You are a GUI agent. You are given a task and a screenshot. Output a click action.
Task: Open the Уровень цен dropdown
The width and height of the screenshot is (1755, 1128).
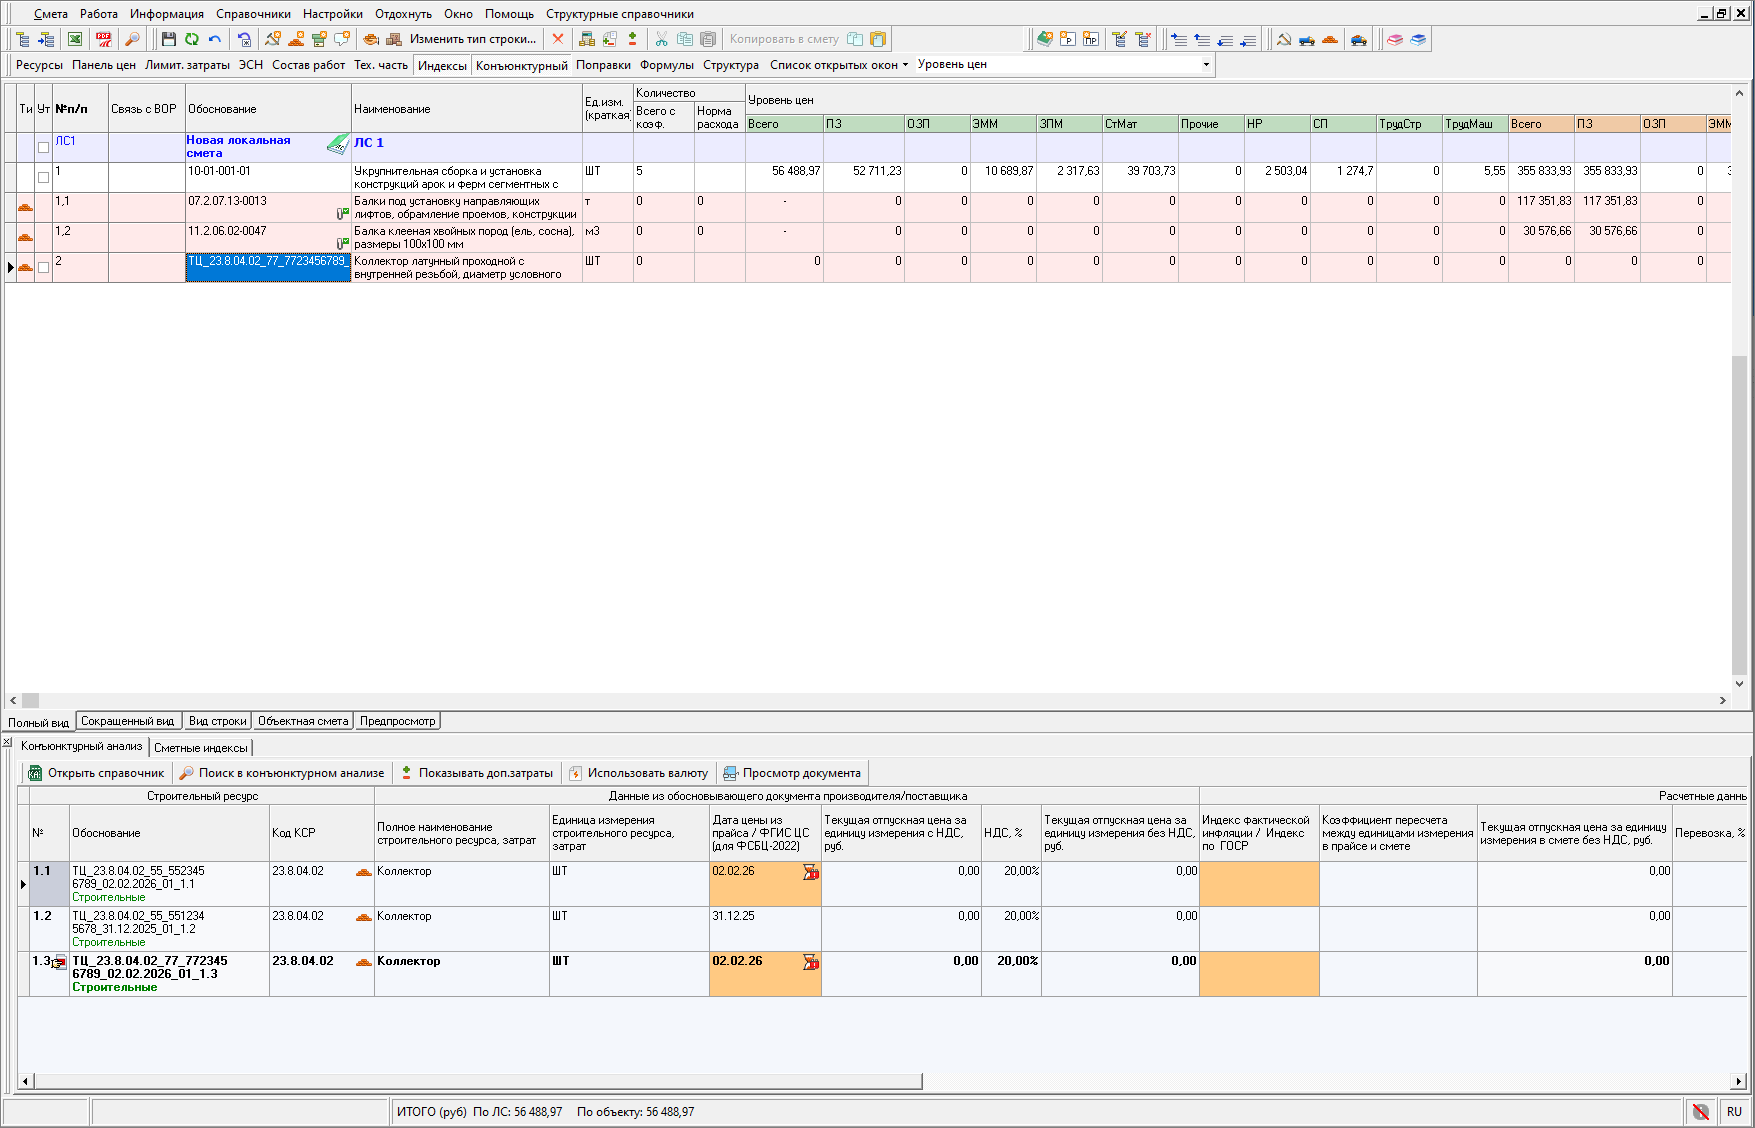click(1206, 65)
